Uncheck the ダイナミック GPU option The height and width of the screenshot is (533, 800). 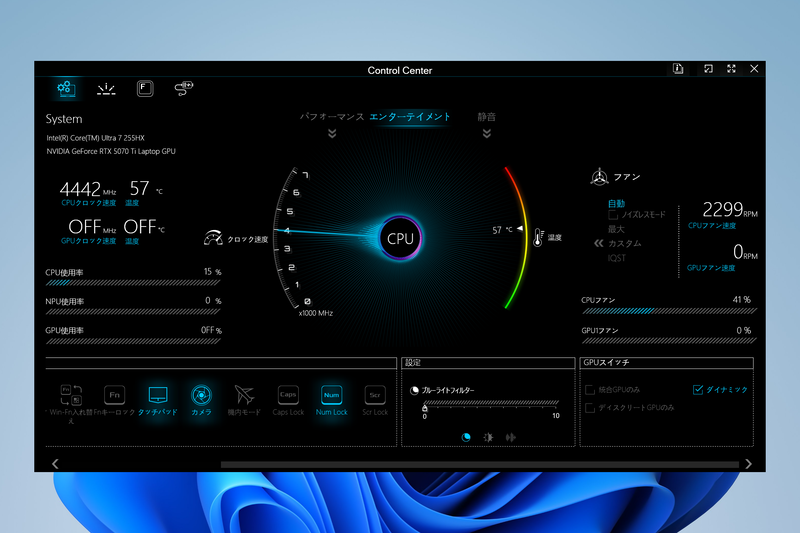[698, 390]
